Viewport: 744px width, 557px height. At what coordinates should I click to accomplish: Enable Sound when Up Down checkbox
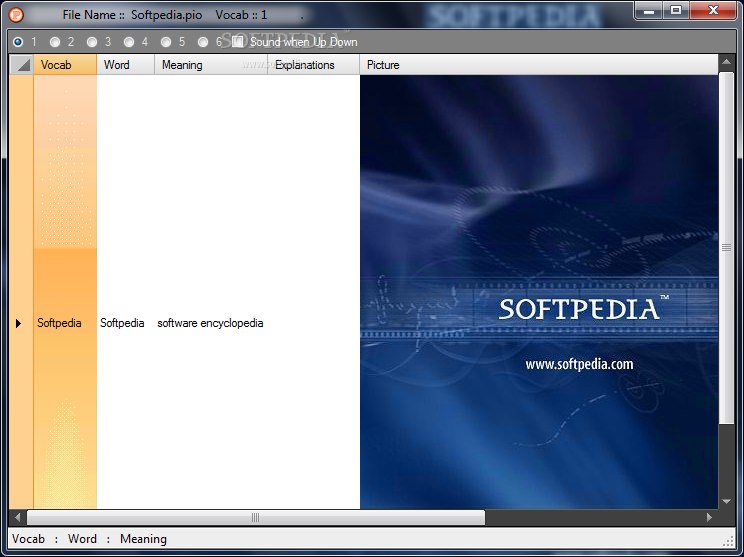[x=238, y=42]
